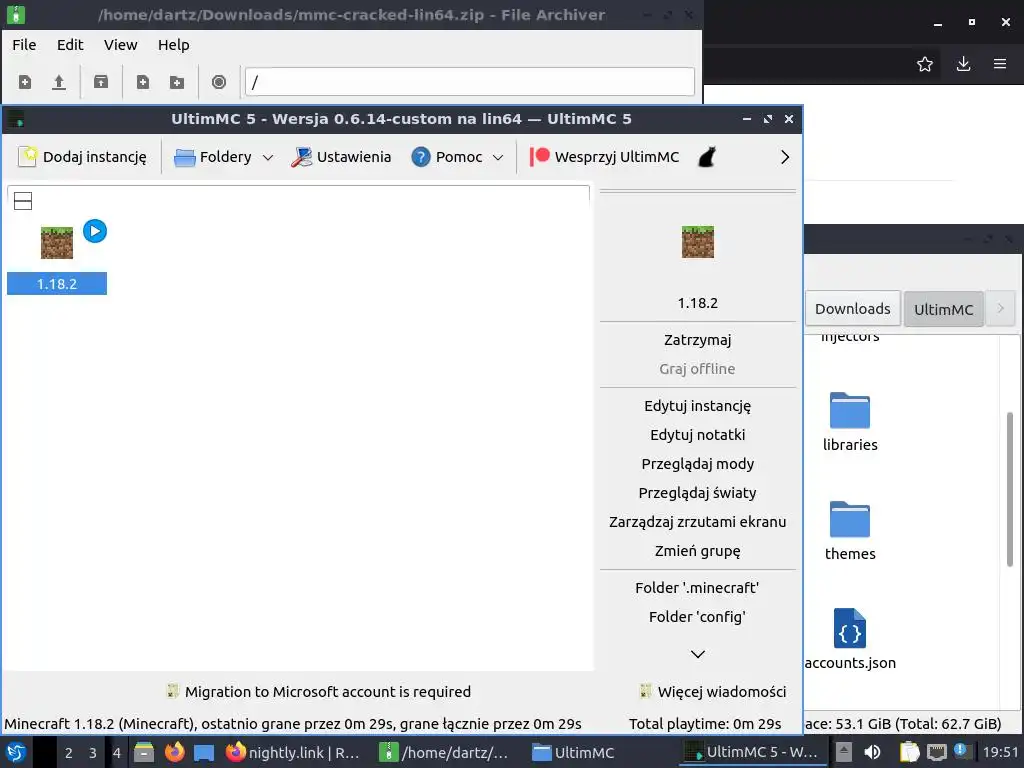Click extract files icon in File Archiver
The image size is (1024, 768).
101,82
